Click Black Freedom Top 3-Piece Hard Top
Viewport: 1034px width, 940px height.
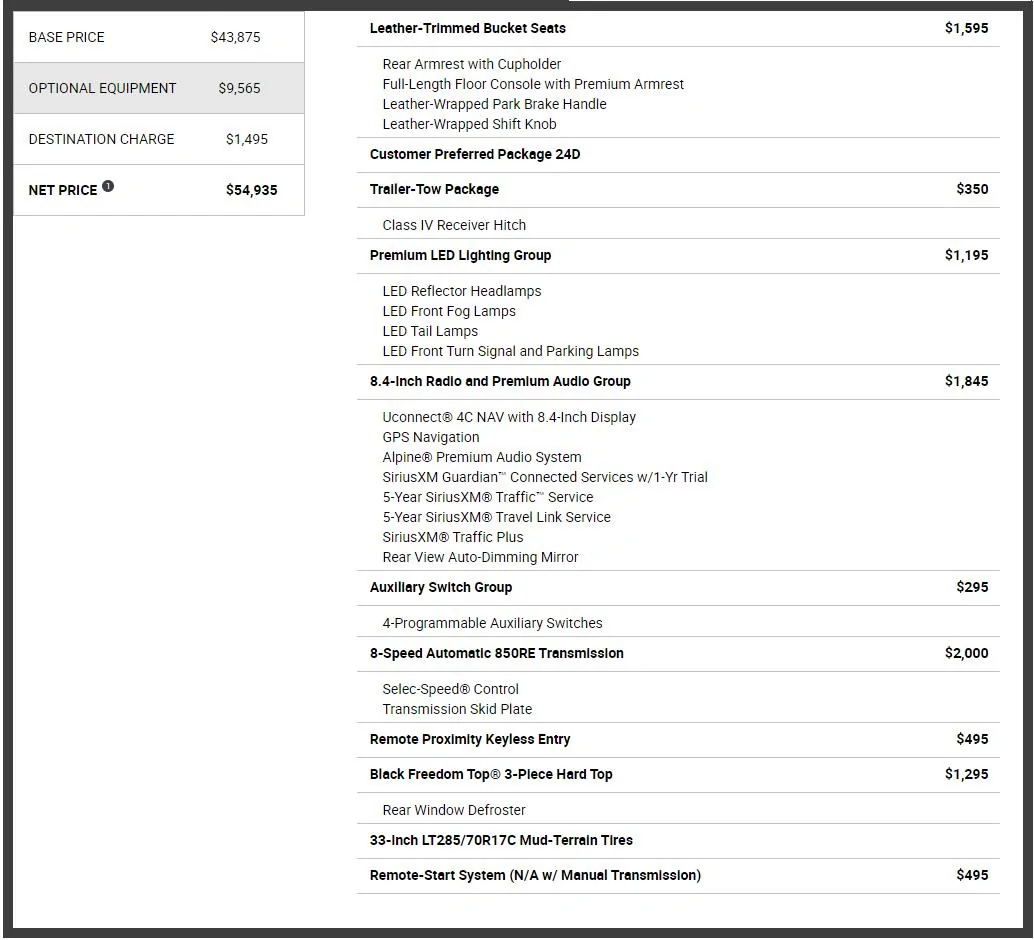point(491,774)
